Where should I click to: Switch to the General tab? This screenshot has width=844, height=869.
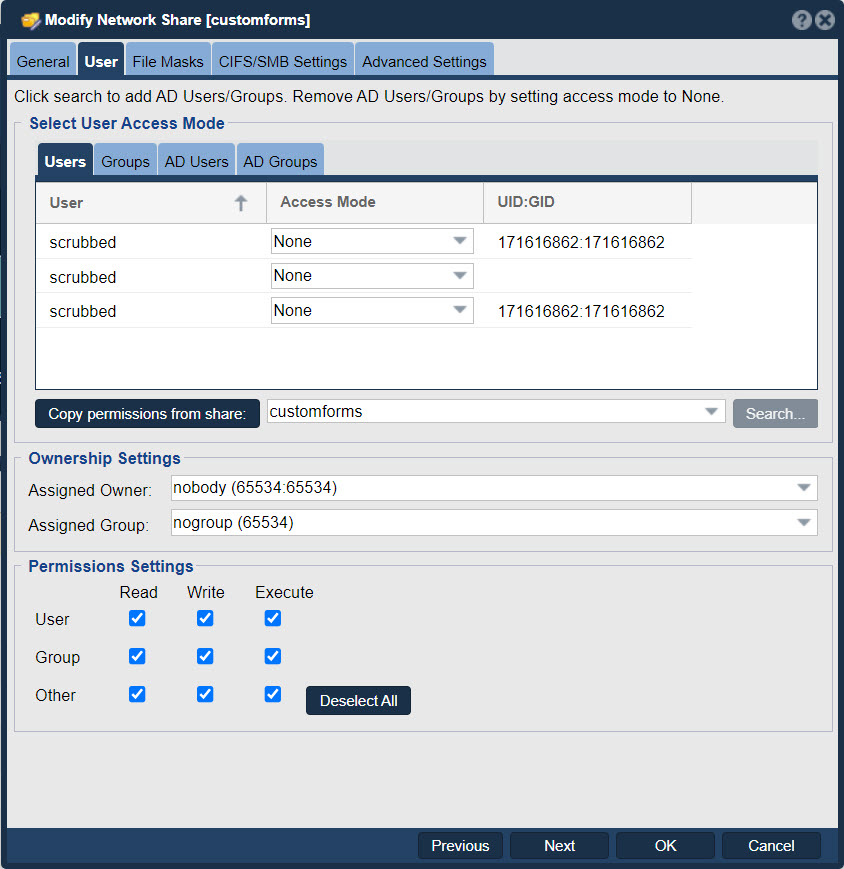[x=43, y=61]
